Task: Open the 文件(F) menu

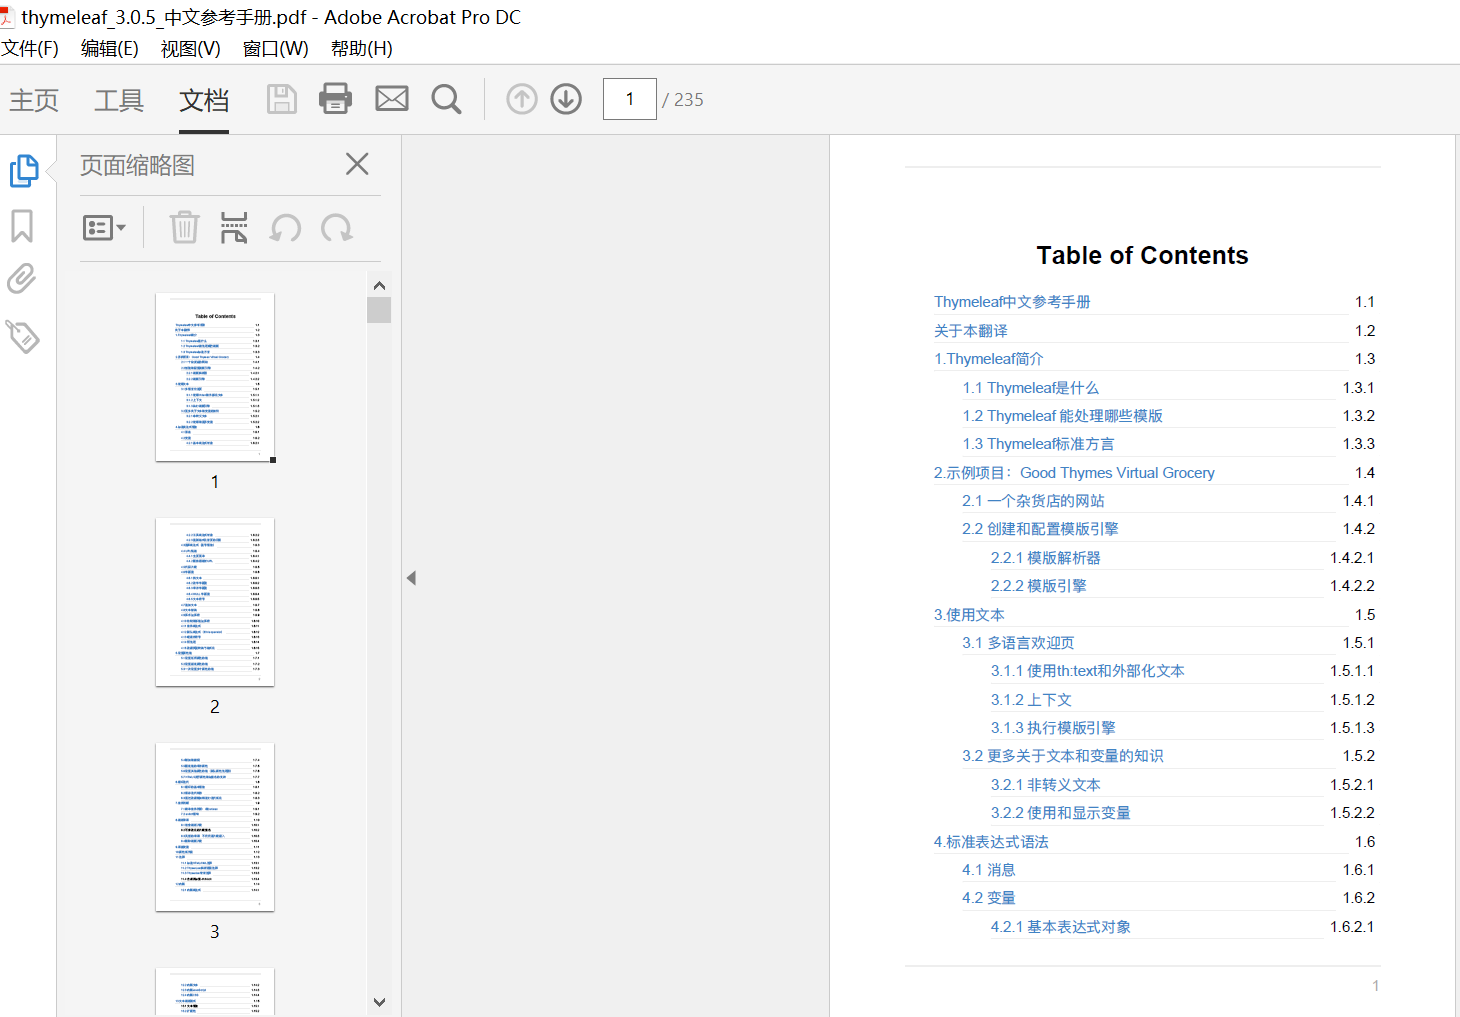Action: [30, 48]
